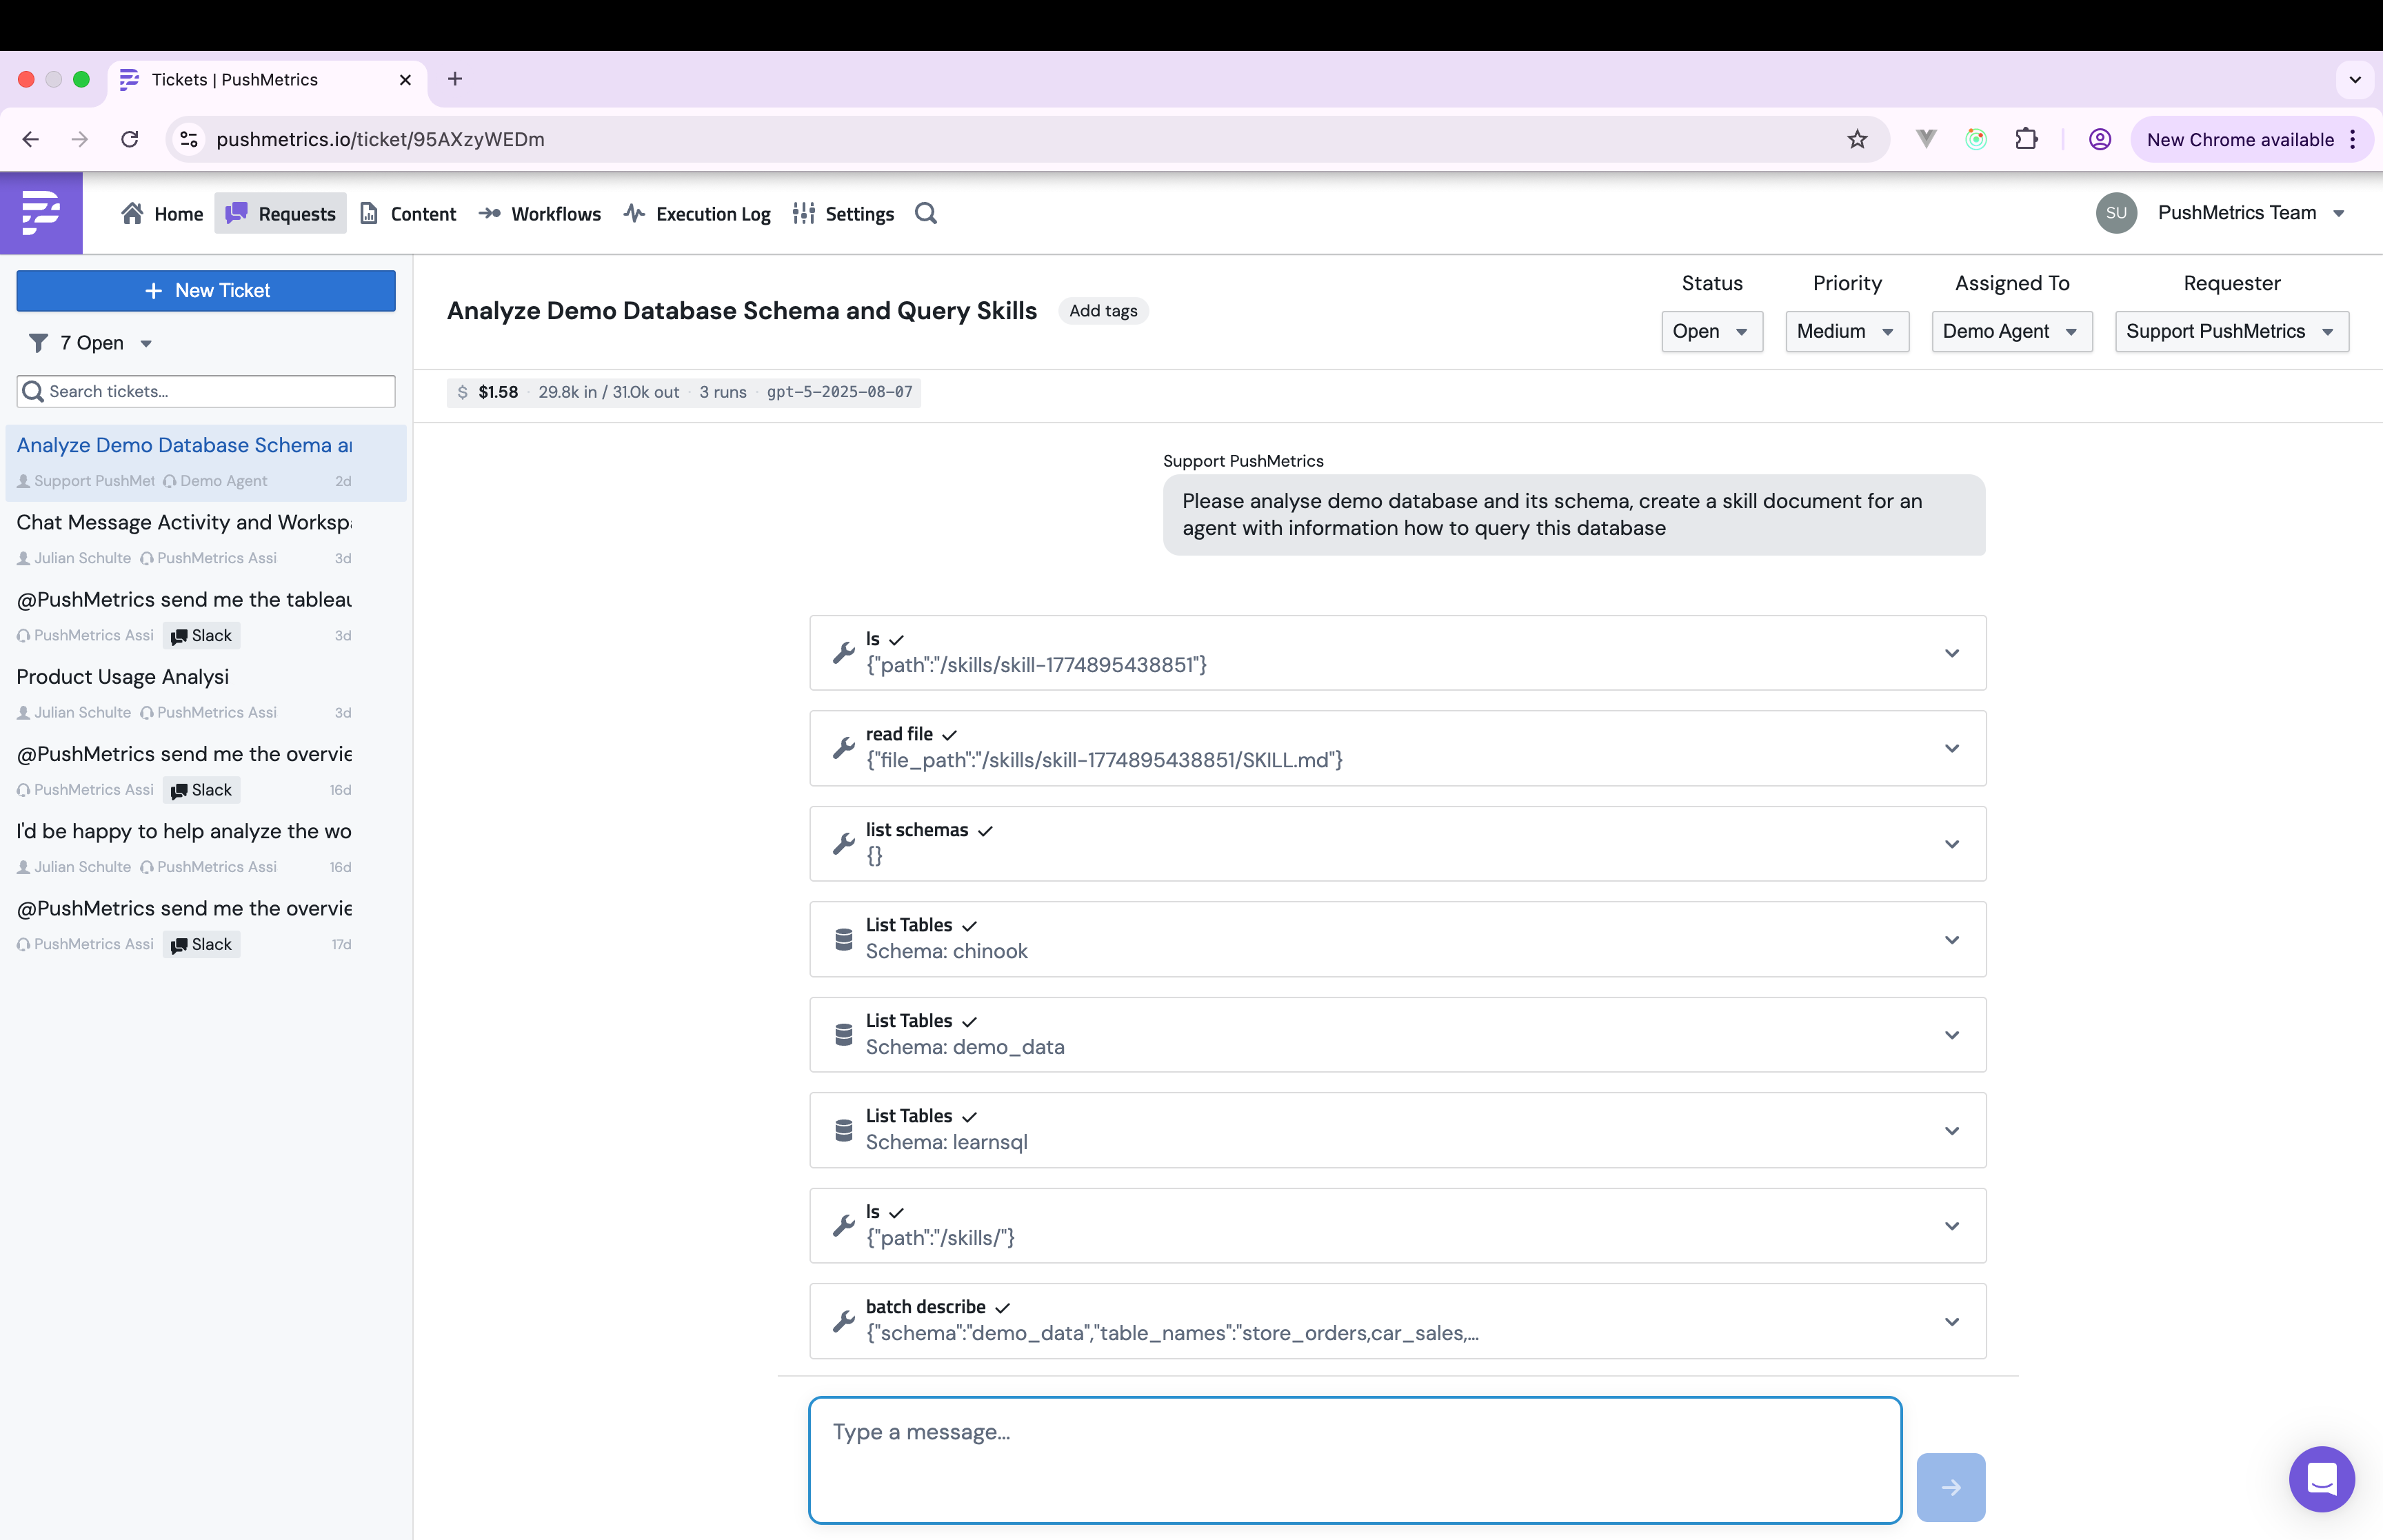Click the Search tickets field

click(x=206, y=391)
